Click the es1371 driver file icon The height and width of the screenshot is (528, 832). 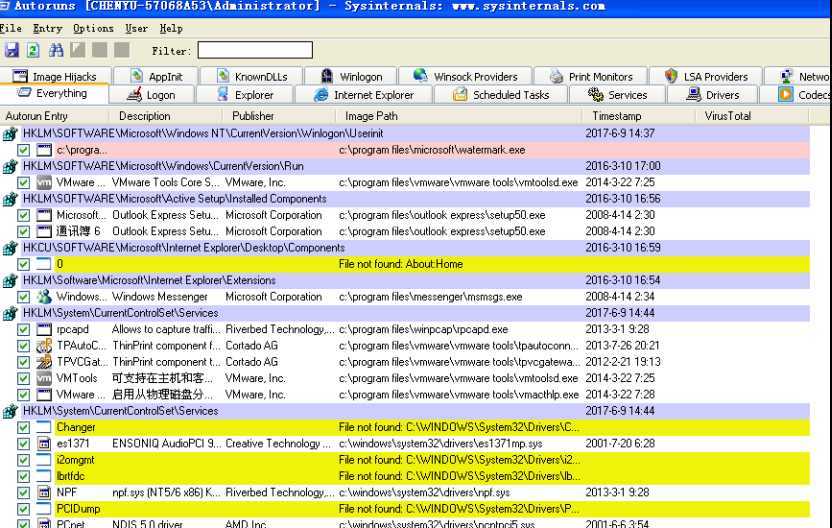click(44, 444)
